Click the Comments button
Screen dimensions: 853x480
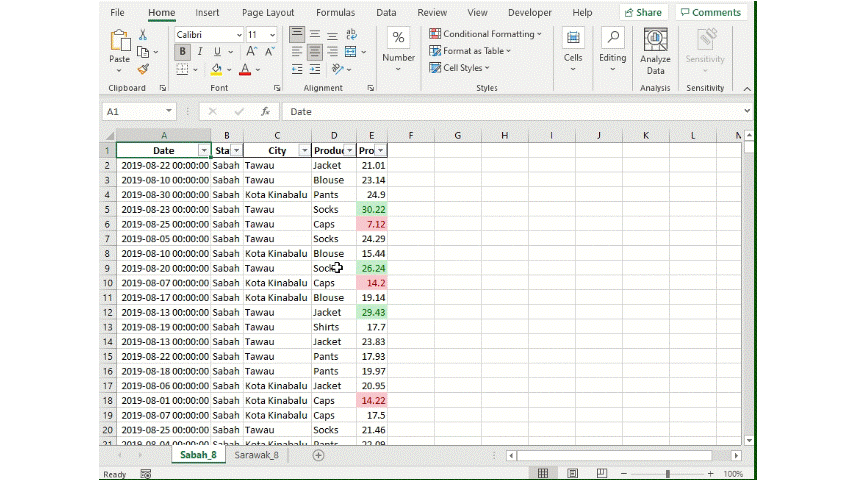(710, 13)
